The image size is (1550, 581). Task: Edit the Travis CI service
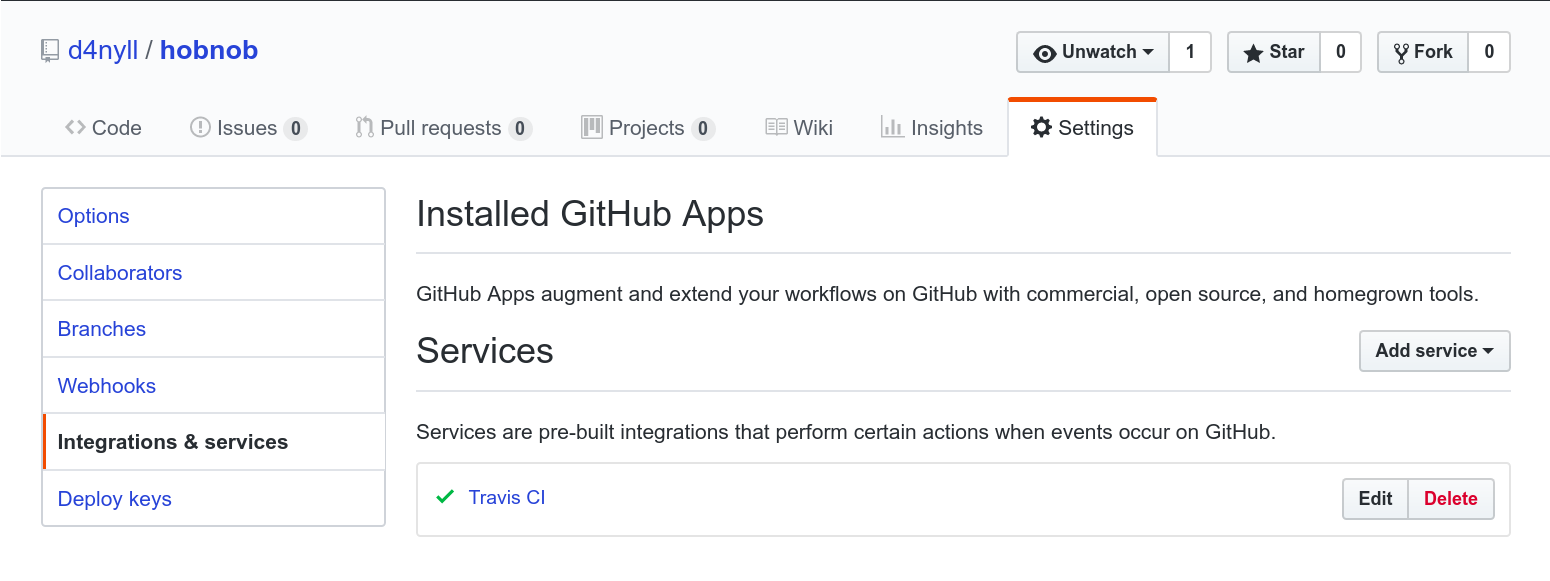(x=1375, y=499)
